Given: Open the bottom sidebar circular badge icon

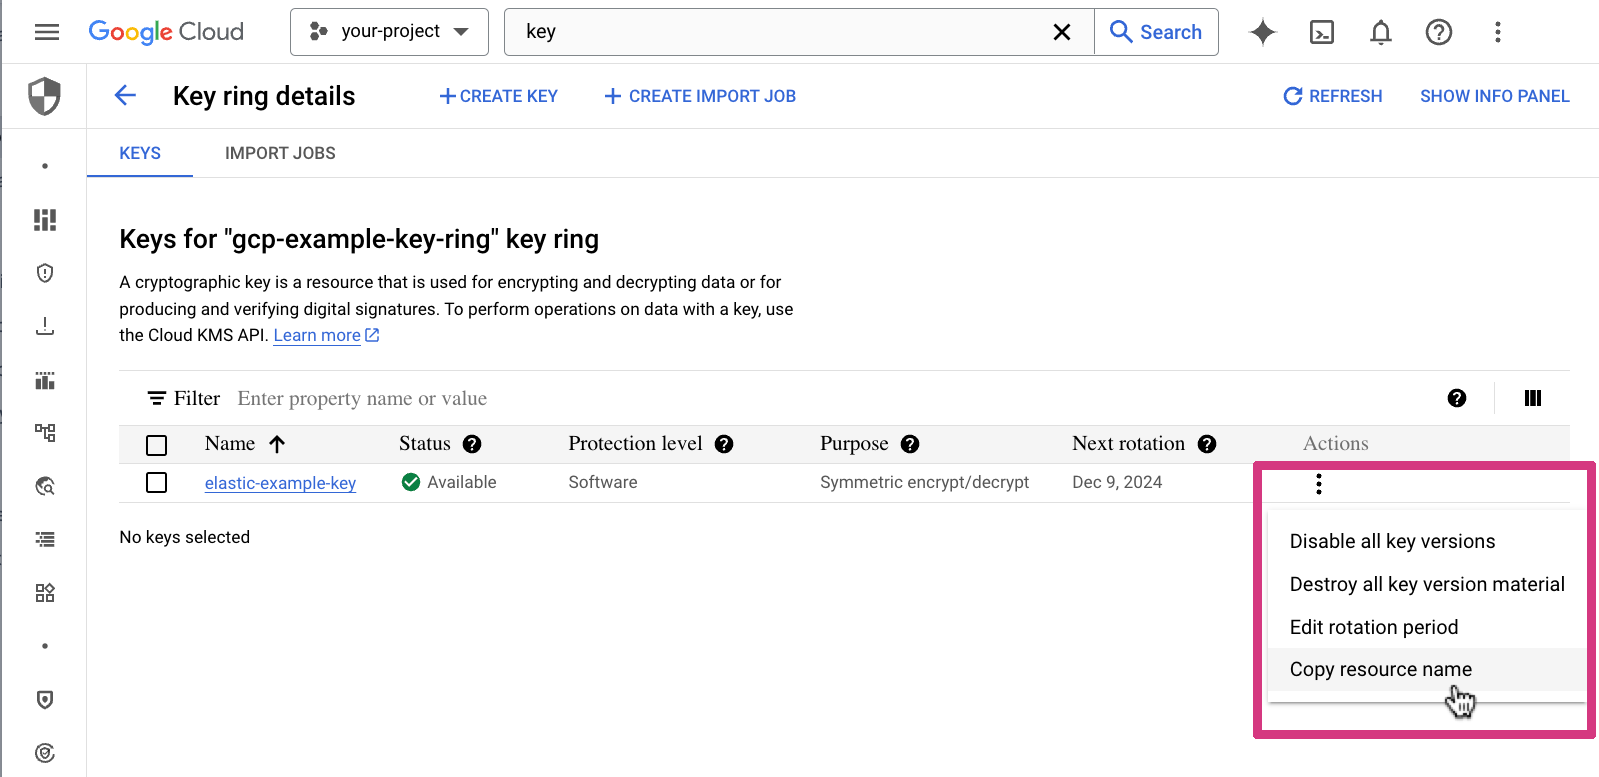Looking at the screenshot, I should click(x=45, y=753).
